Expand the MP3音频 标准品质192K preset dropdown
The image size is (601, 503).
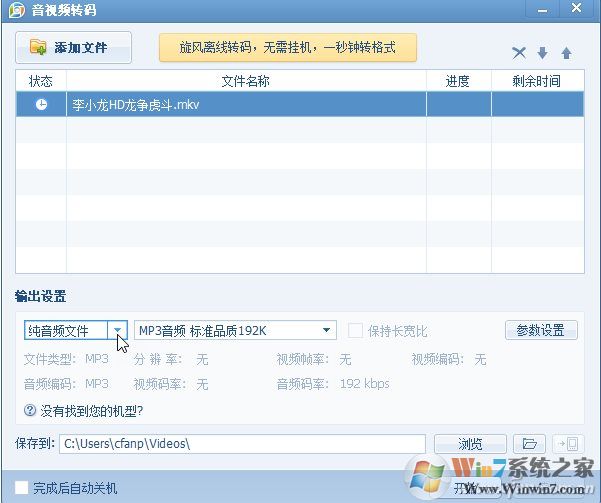coord(326,330)
